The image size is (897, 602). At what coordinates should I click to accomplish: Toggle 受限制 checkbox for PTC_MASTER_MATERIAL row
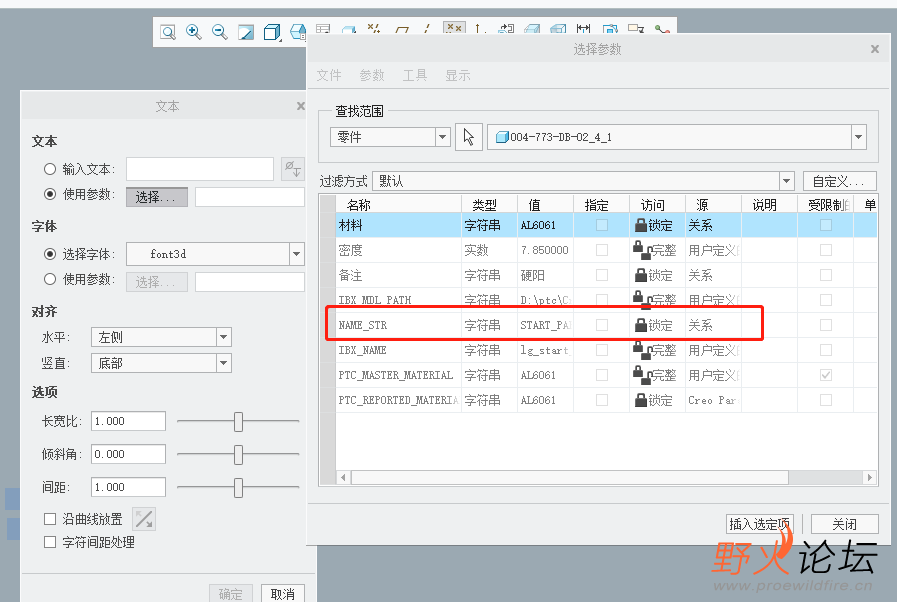[825, 375]
